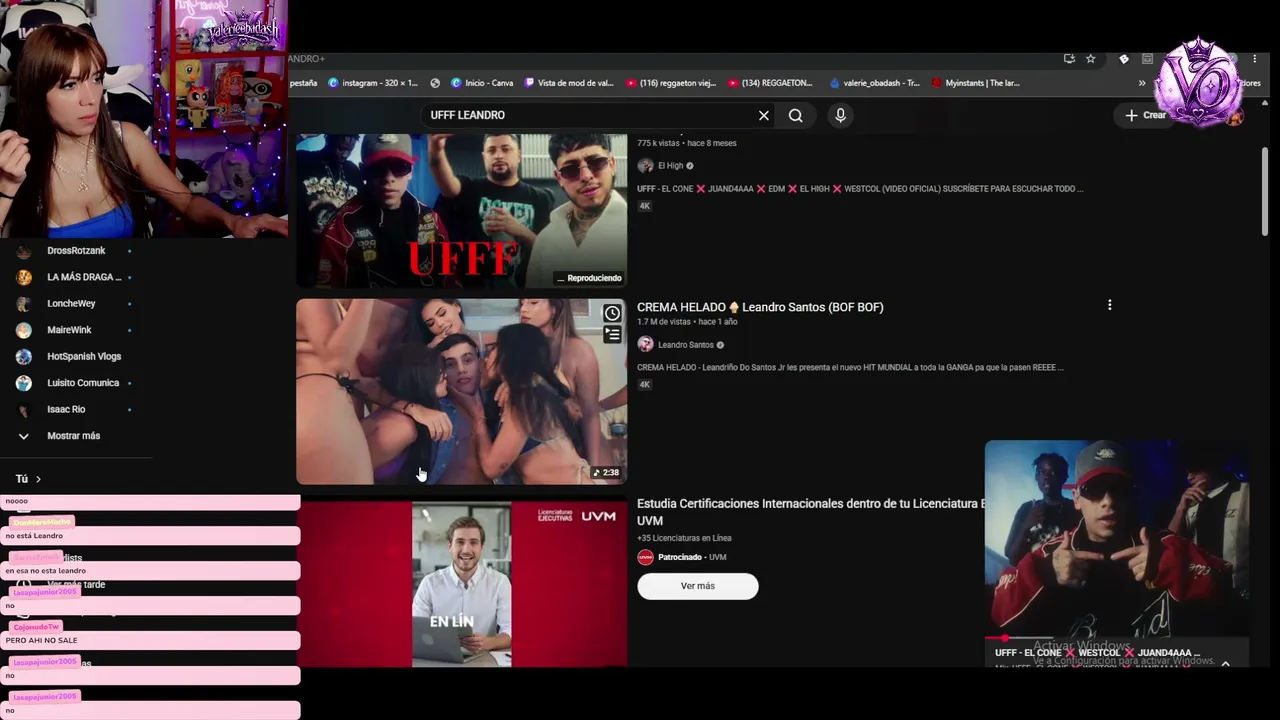Bookmark this page with the star icon
This screenshot has height=720, width=1280.
point(1091,59)
